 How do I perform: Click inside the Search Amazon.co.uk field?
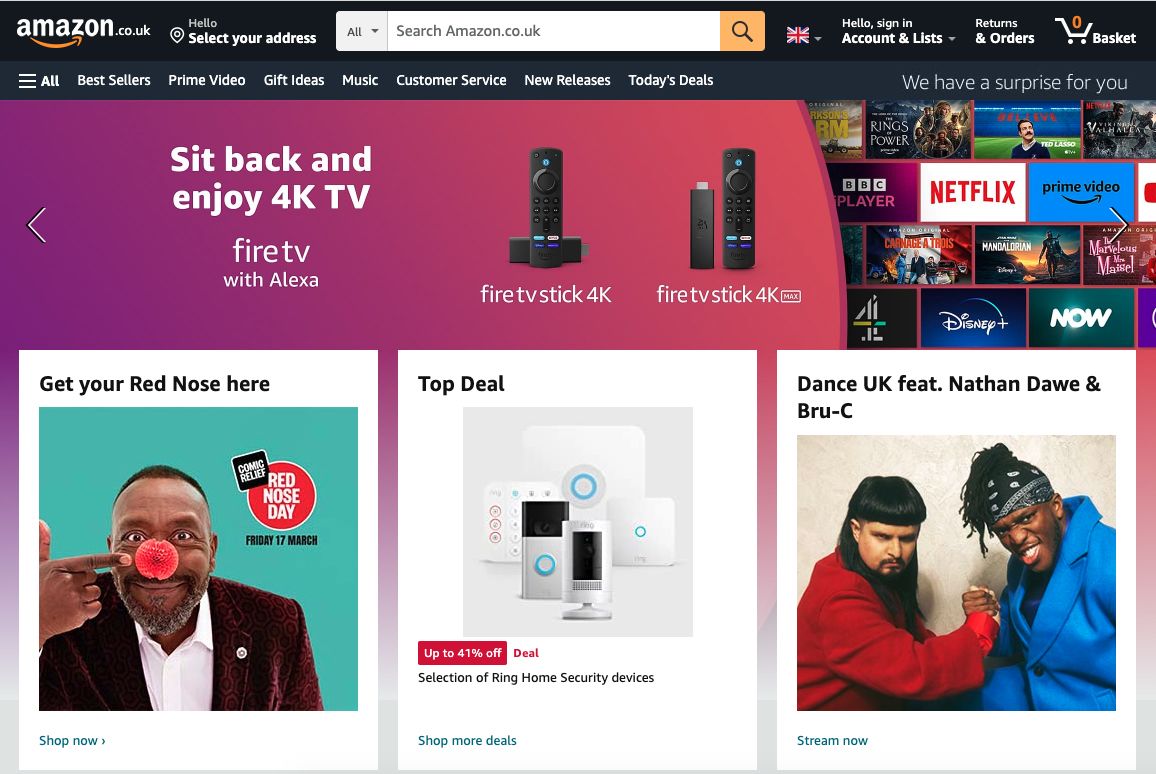point(553,31)
